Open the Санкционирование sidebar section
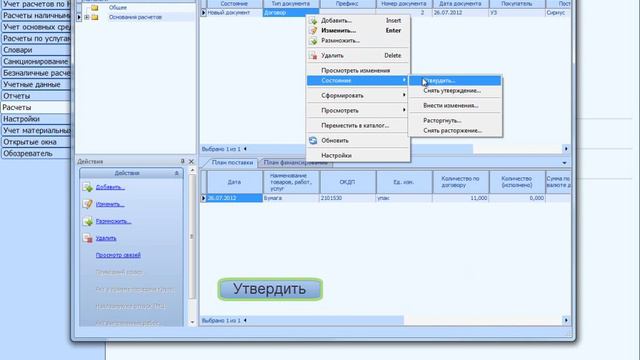Screen dimensions: 640x360 36,61
